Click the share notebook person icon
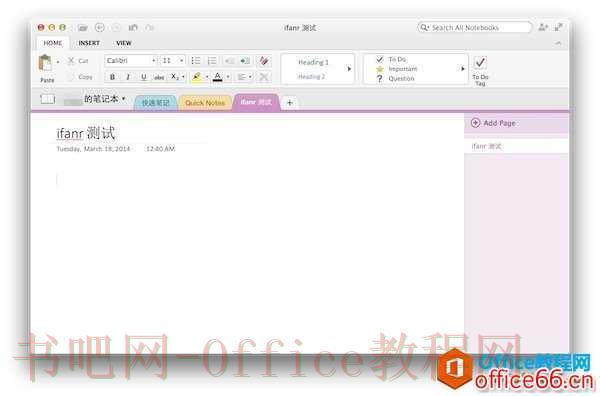Image resolution: width=600 pixels, height=396 pixels. 543,27
